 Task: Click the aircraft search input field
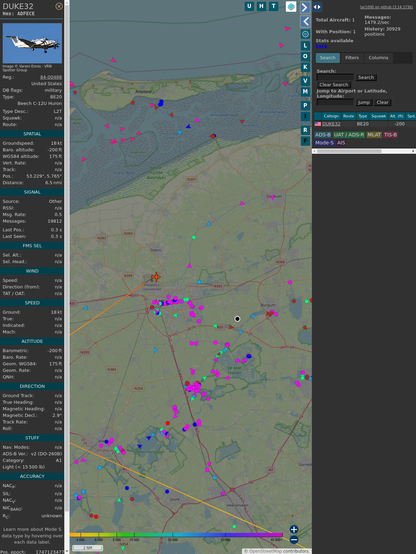335,77
